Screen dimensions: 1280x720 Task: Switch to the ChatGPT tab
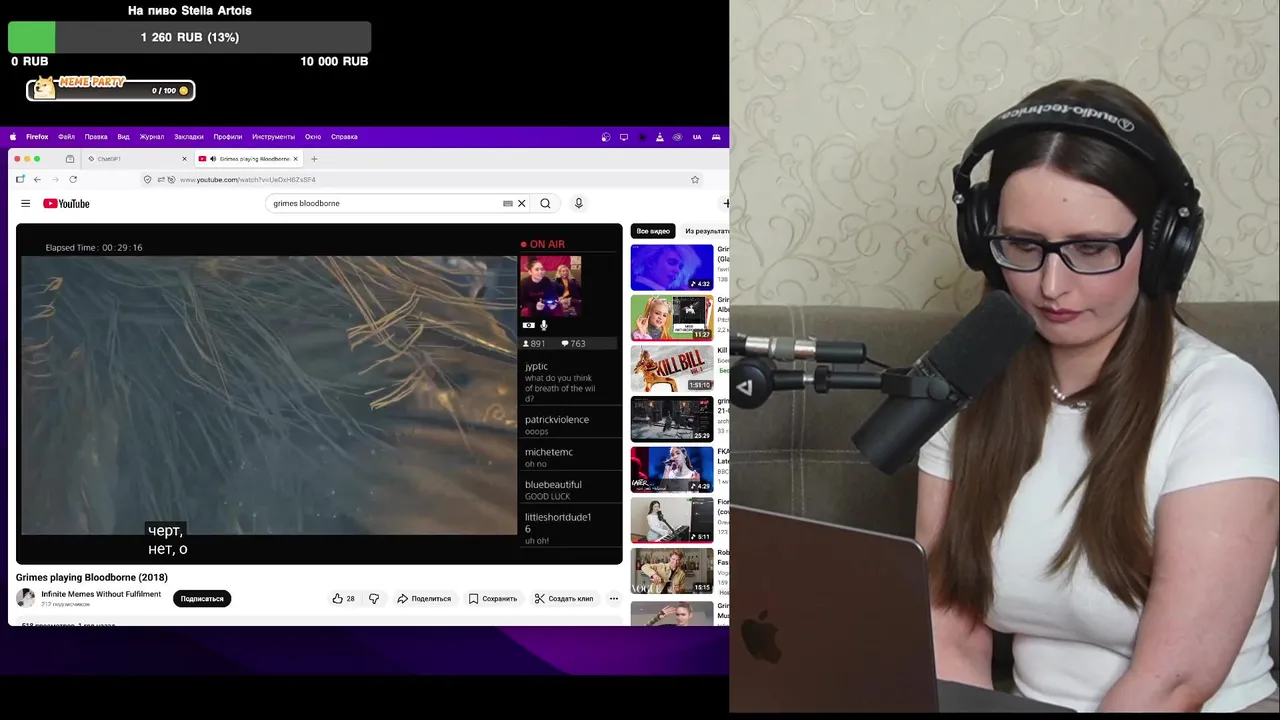pyautogui.click(x=138, y=159)
